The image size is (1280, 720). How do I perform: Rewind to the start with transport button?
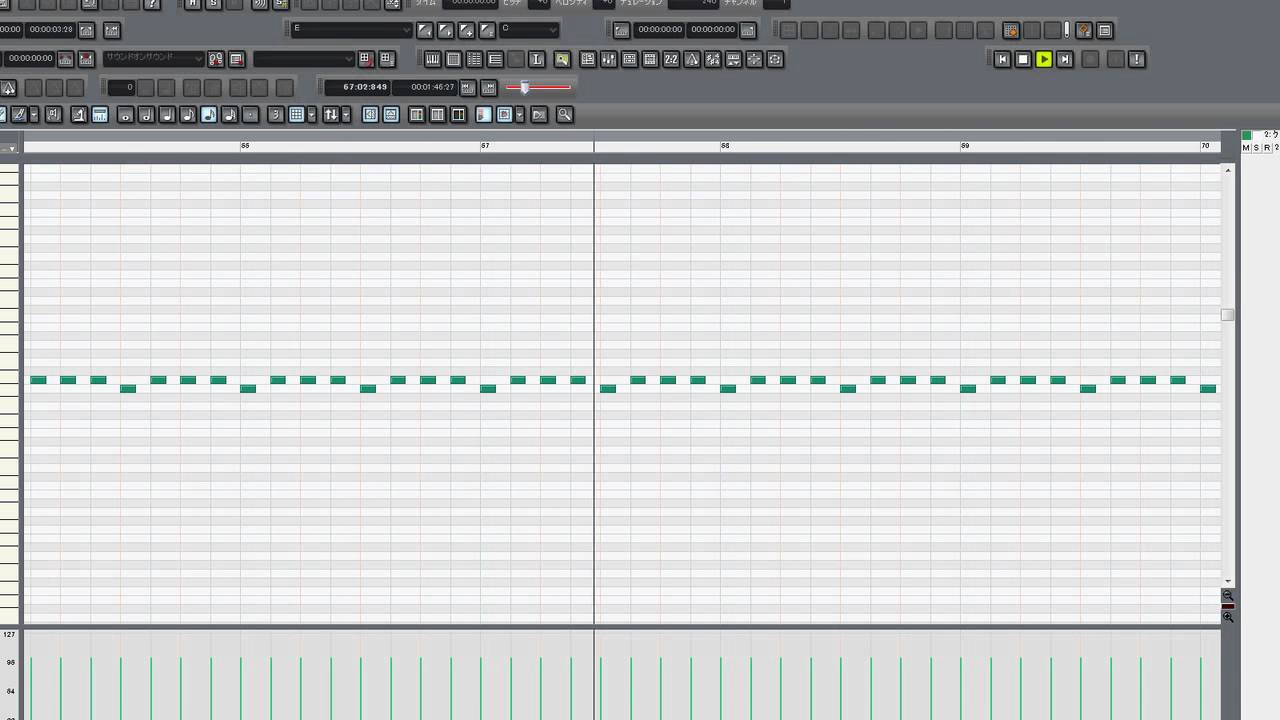(x=1002, y=59)
